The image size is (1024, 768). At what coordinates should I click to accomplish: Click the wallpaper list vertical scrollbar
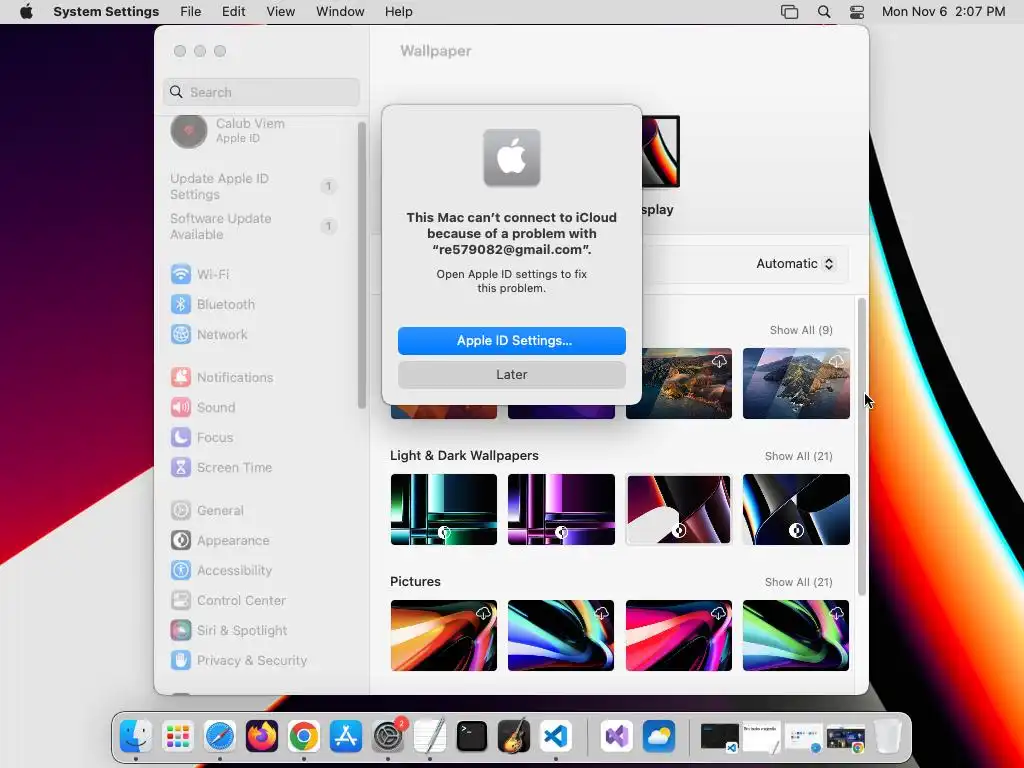861,447
